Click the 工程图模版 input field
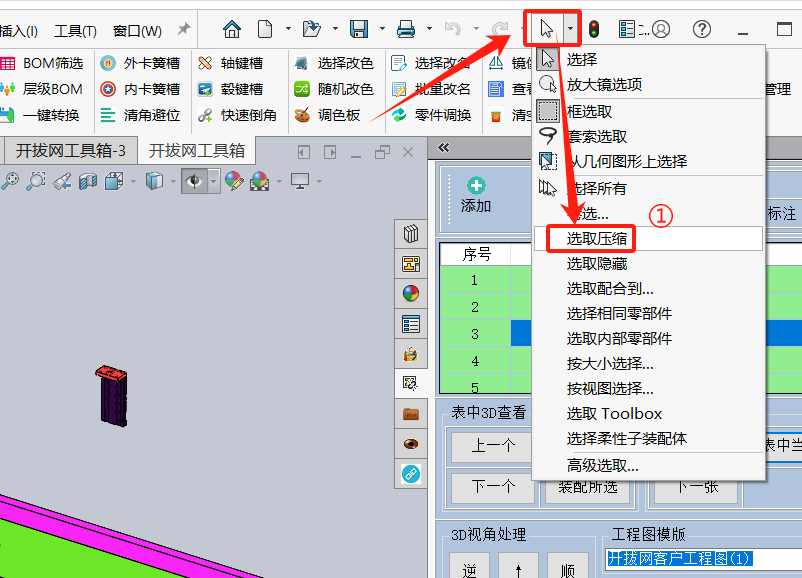The height and width of the screenshot is (578, 802). [x=704, y=559]
